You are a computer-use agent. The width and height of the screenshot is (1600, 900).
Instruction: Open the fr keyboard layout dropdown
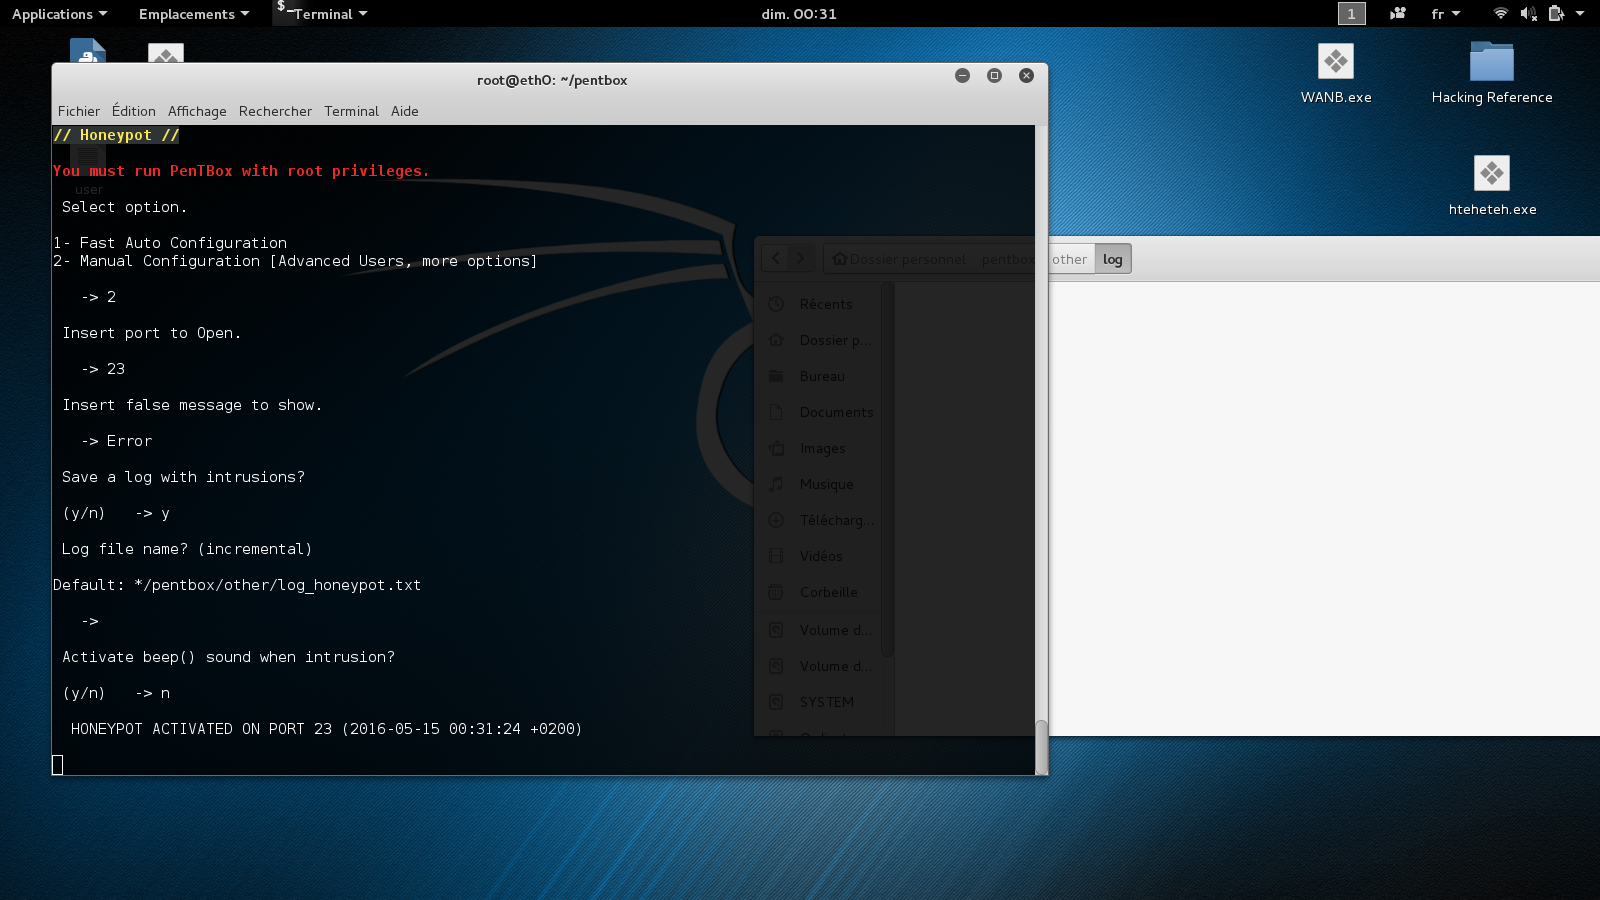click(x=1445, y=14)
